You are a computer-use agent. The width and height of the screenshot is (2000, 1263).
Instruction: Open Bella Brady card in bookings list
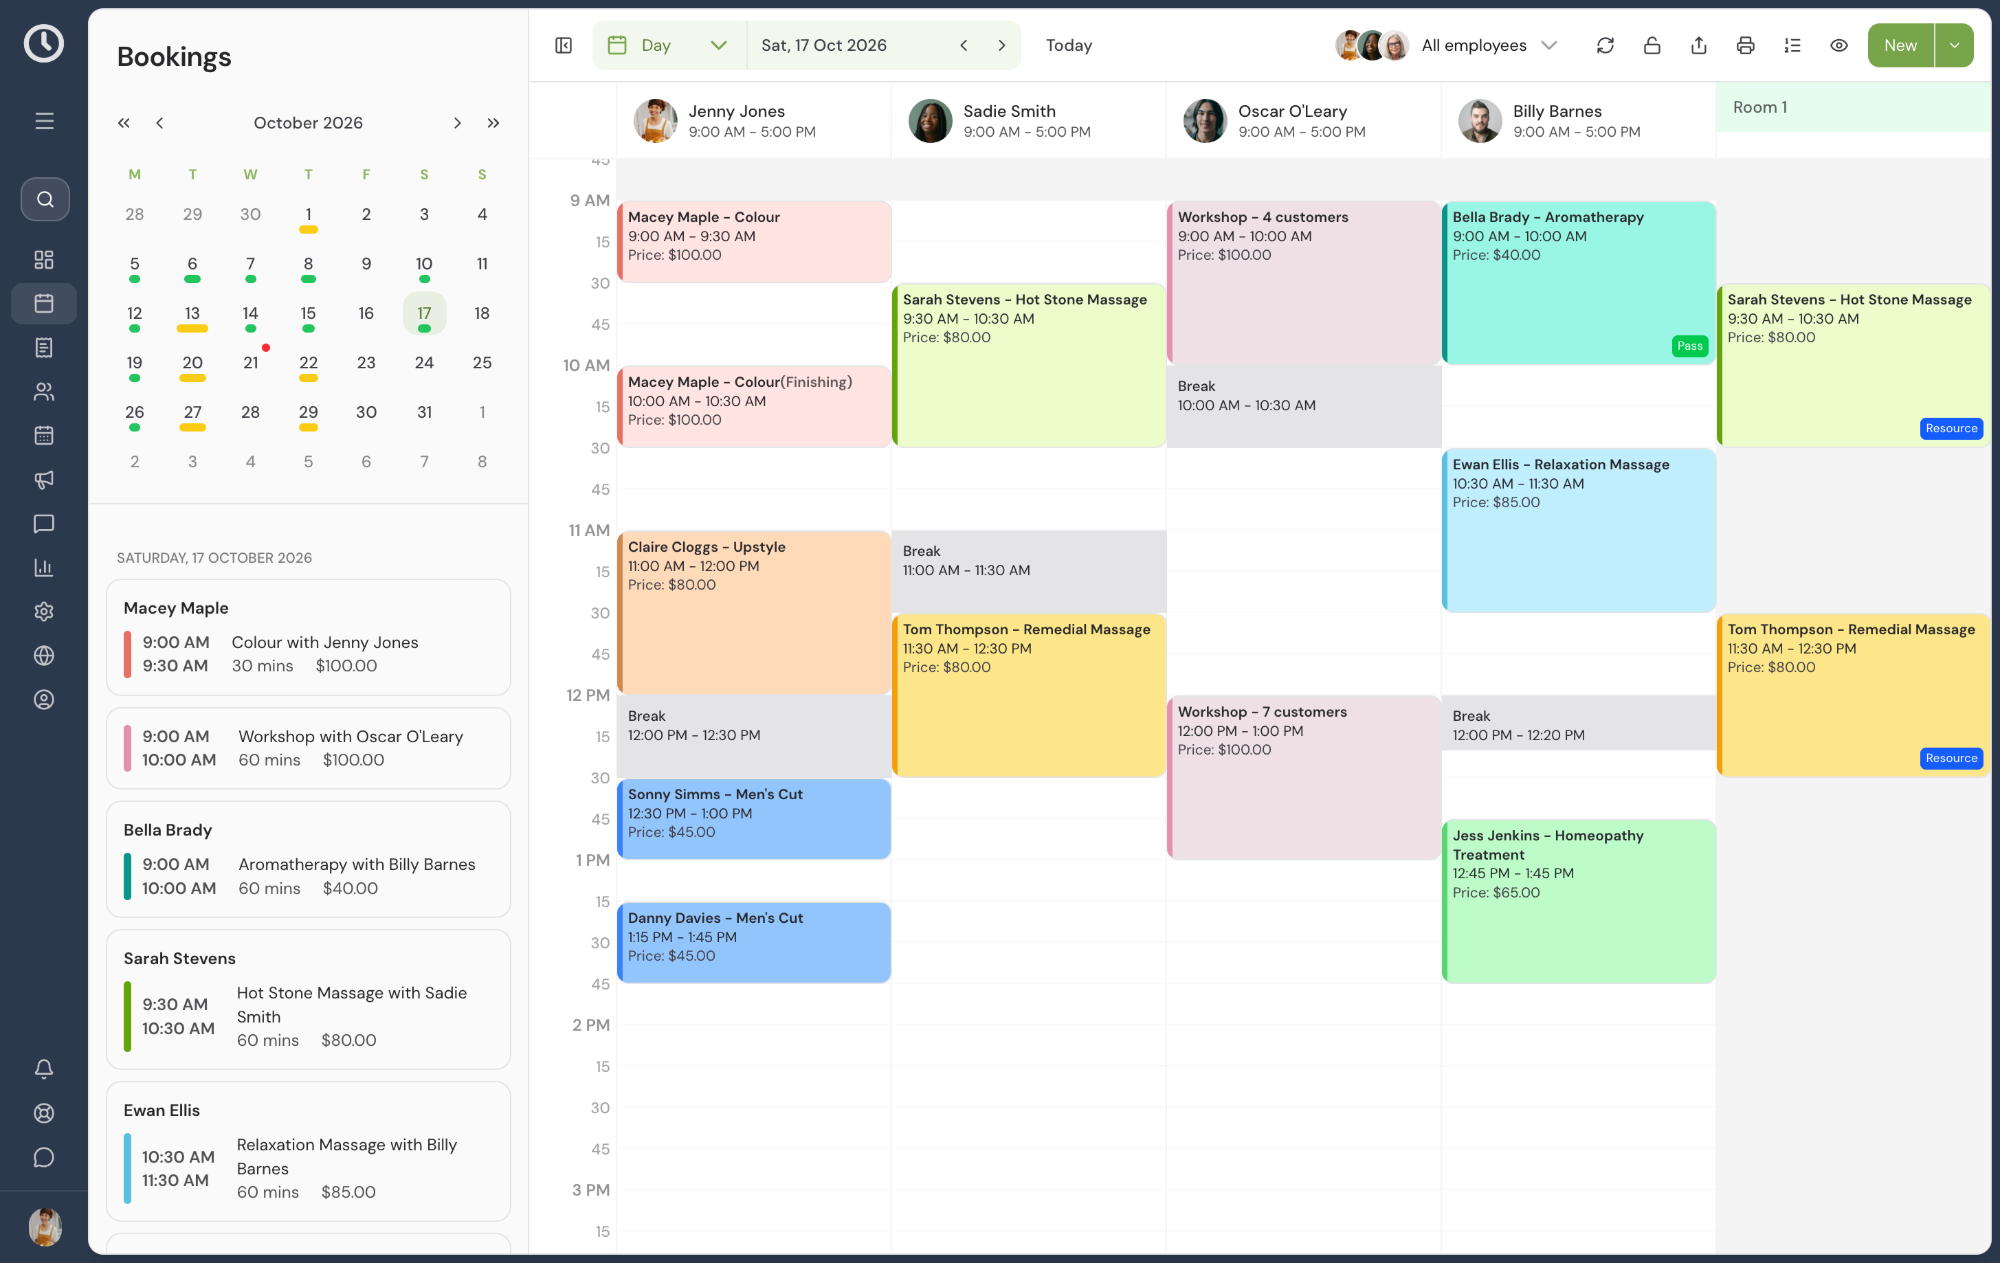tap(308, 859)
